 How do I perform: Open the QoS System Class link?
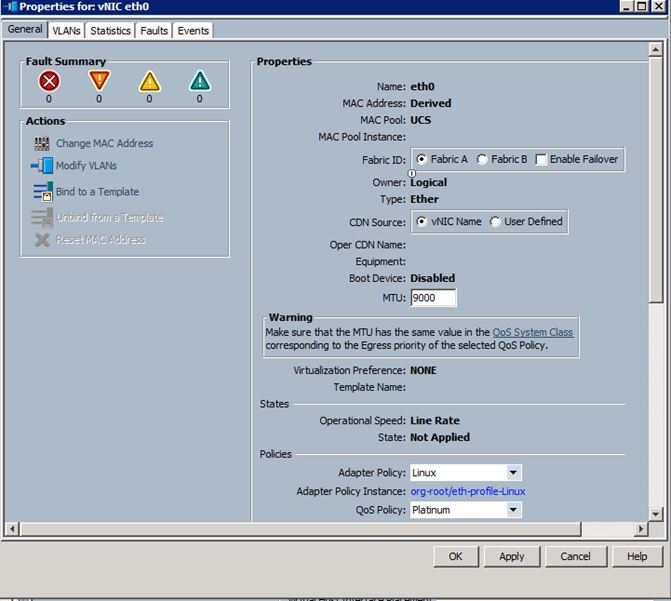tap(532, 332)
